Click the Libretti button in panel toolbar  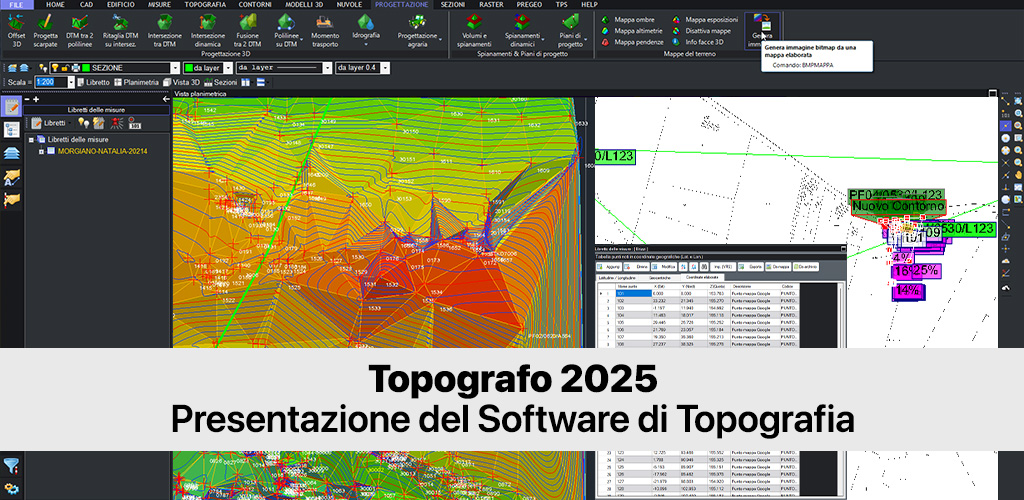point(49,123)
